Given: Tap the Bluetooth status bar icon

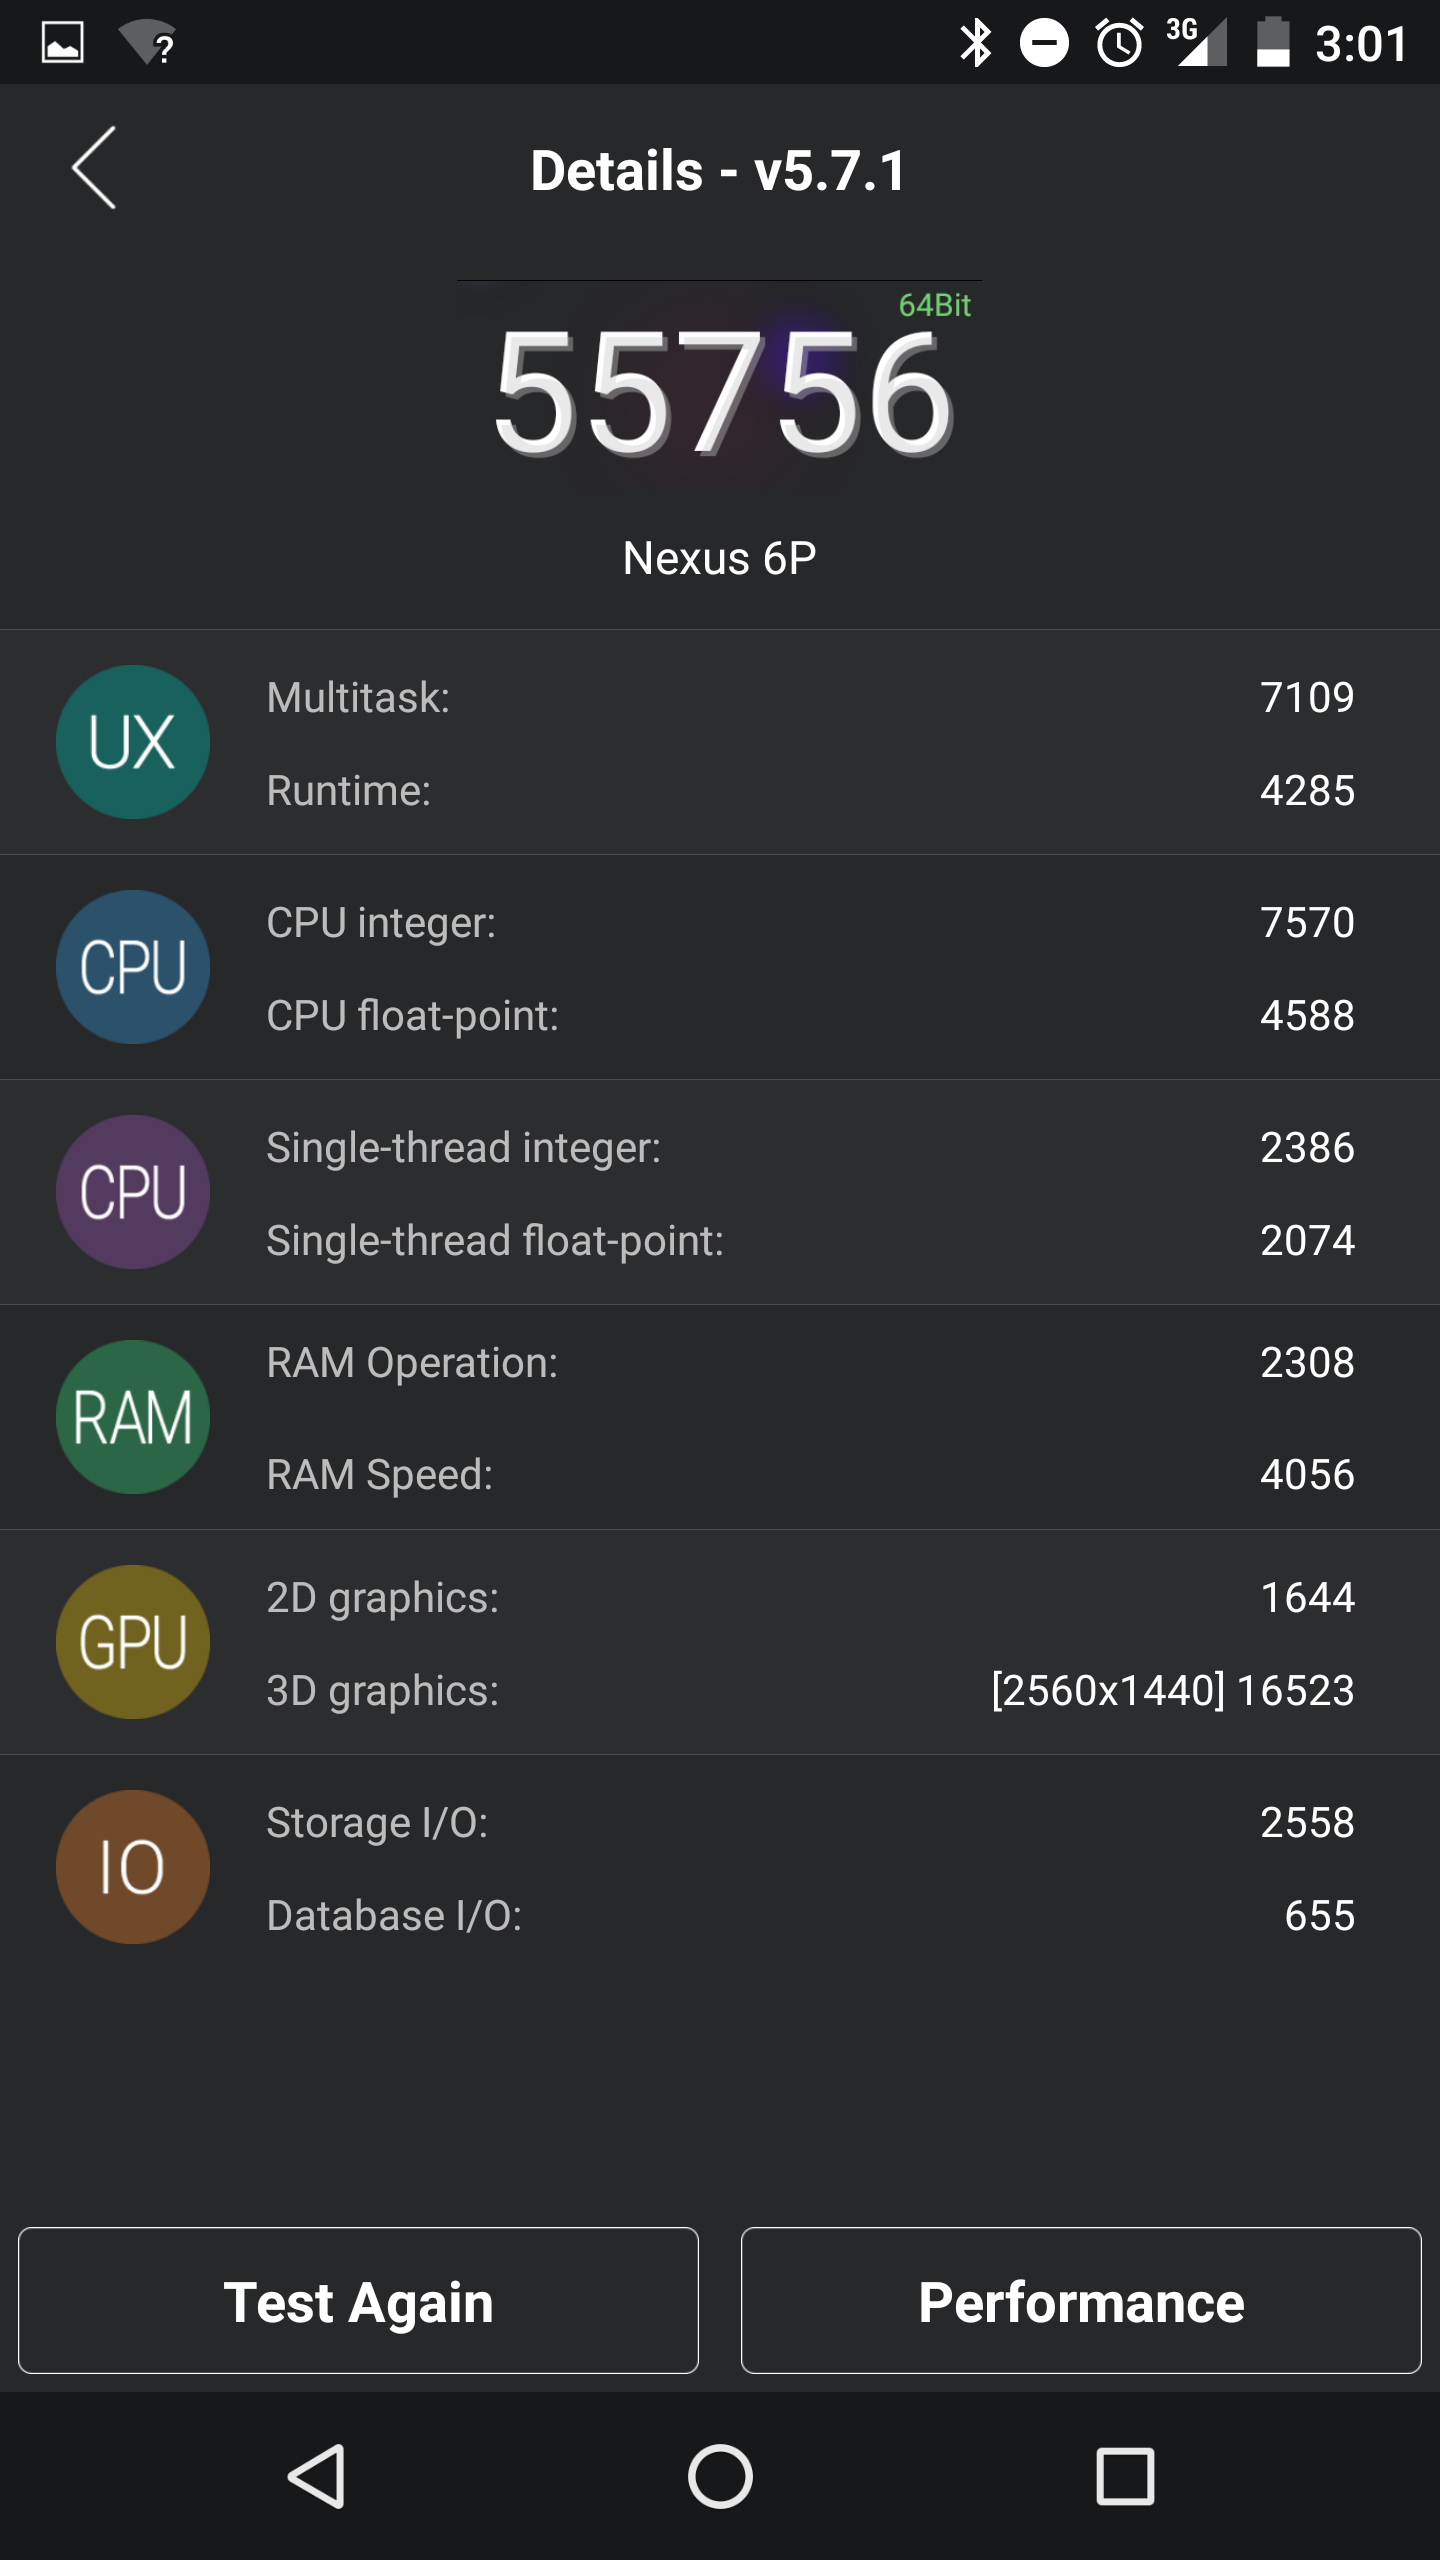Looking at the screenshot, I should pos(975,43).
